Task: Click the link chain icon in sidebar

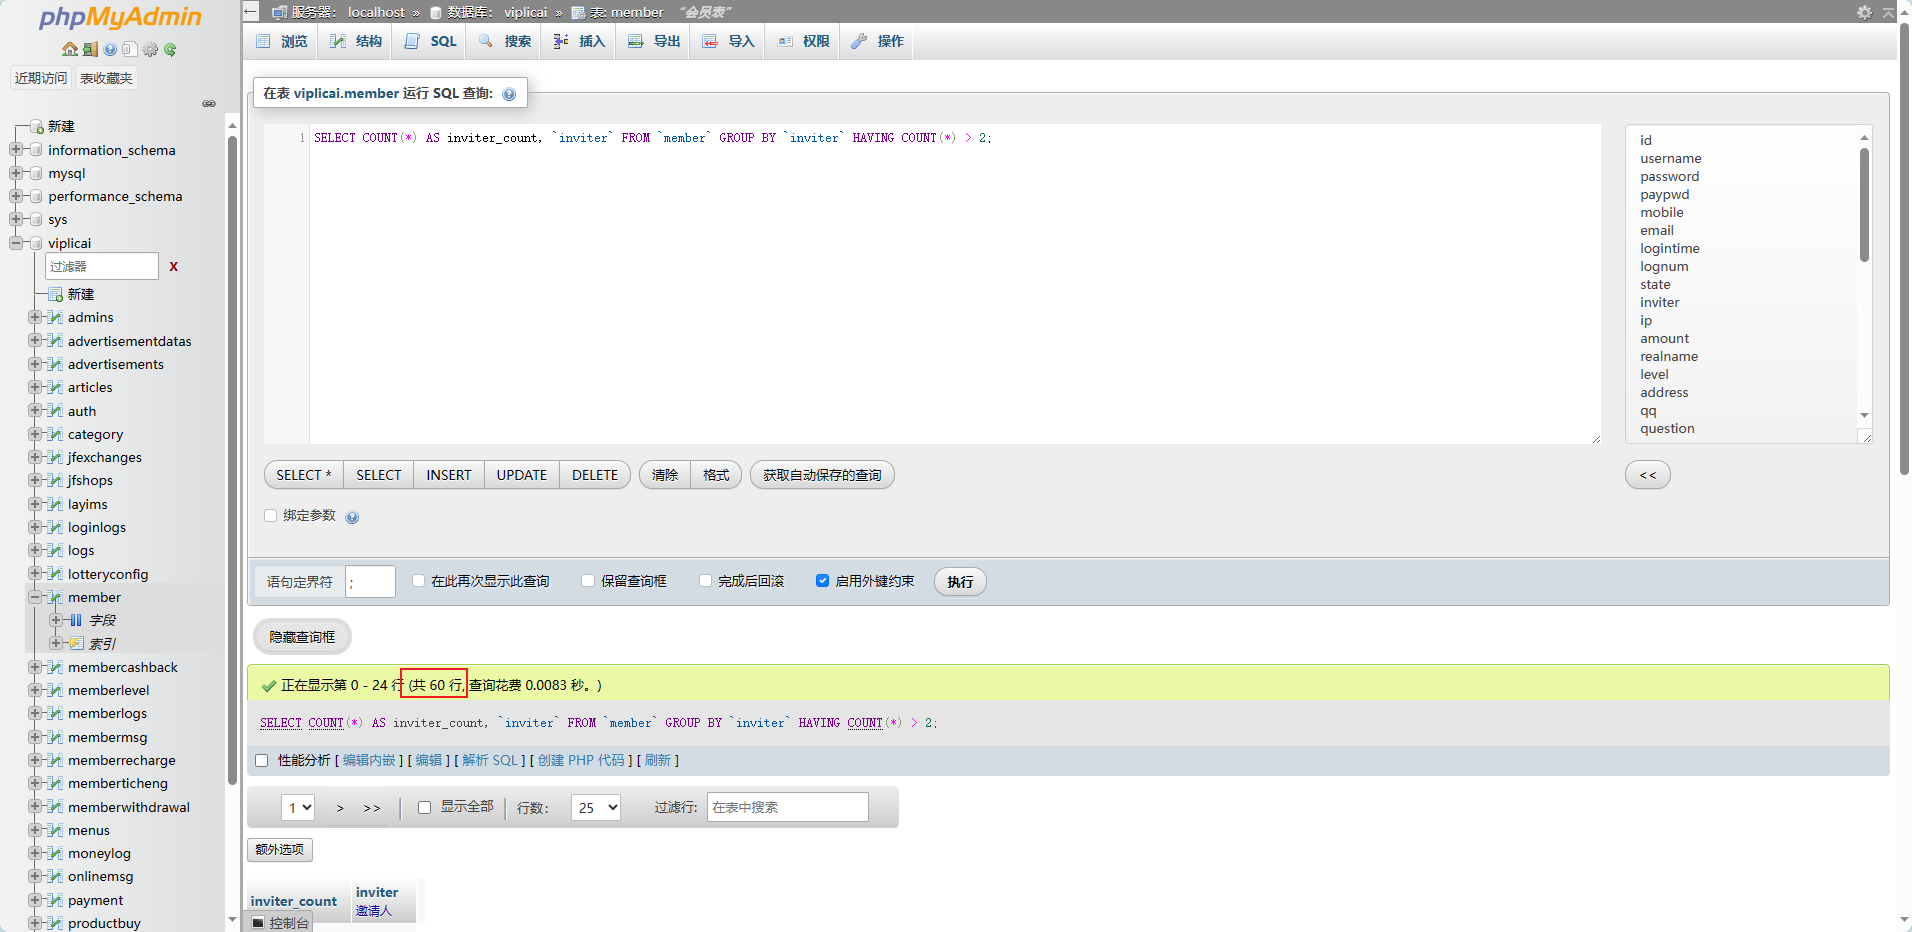Action: pos(209,104)
